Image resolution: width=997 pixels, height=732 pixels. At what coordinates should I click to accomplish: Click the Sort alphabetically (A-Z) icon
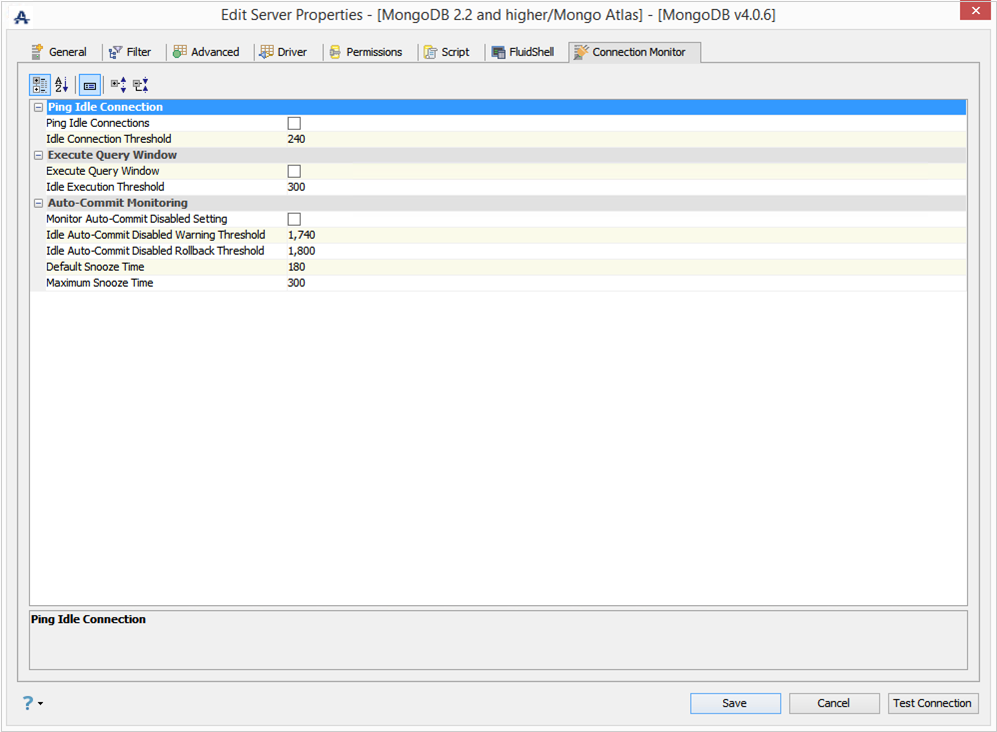pos(62,85)
